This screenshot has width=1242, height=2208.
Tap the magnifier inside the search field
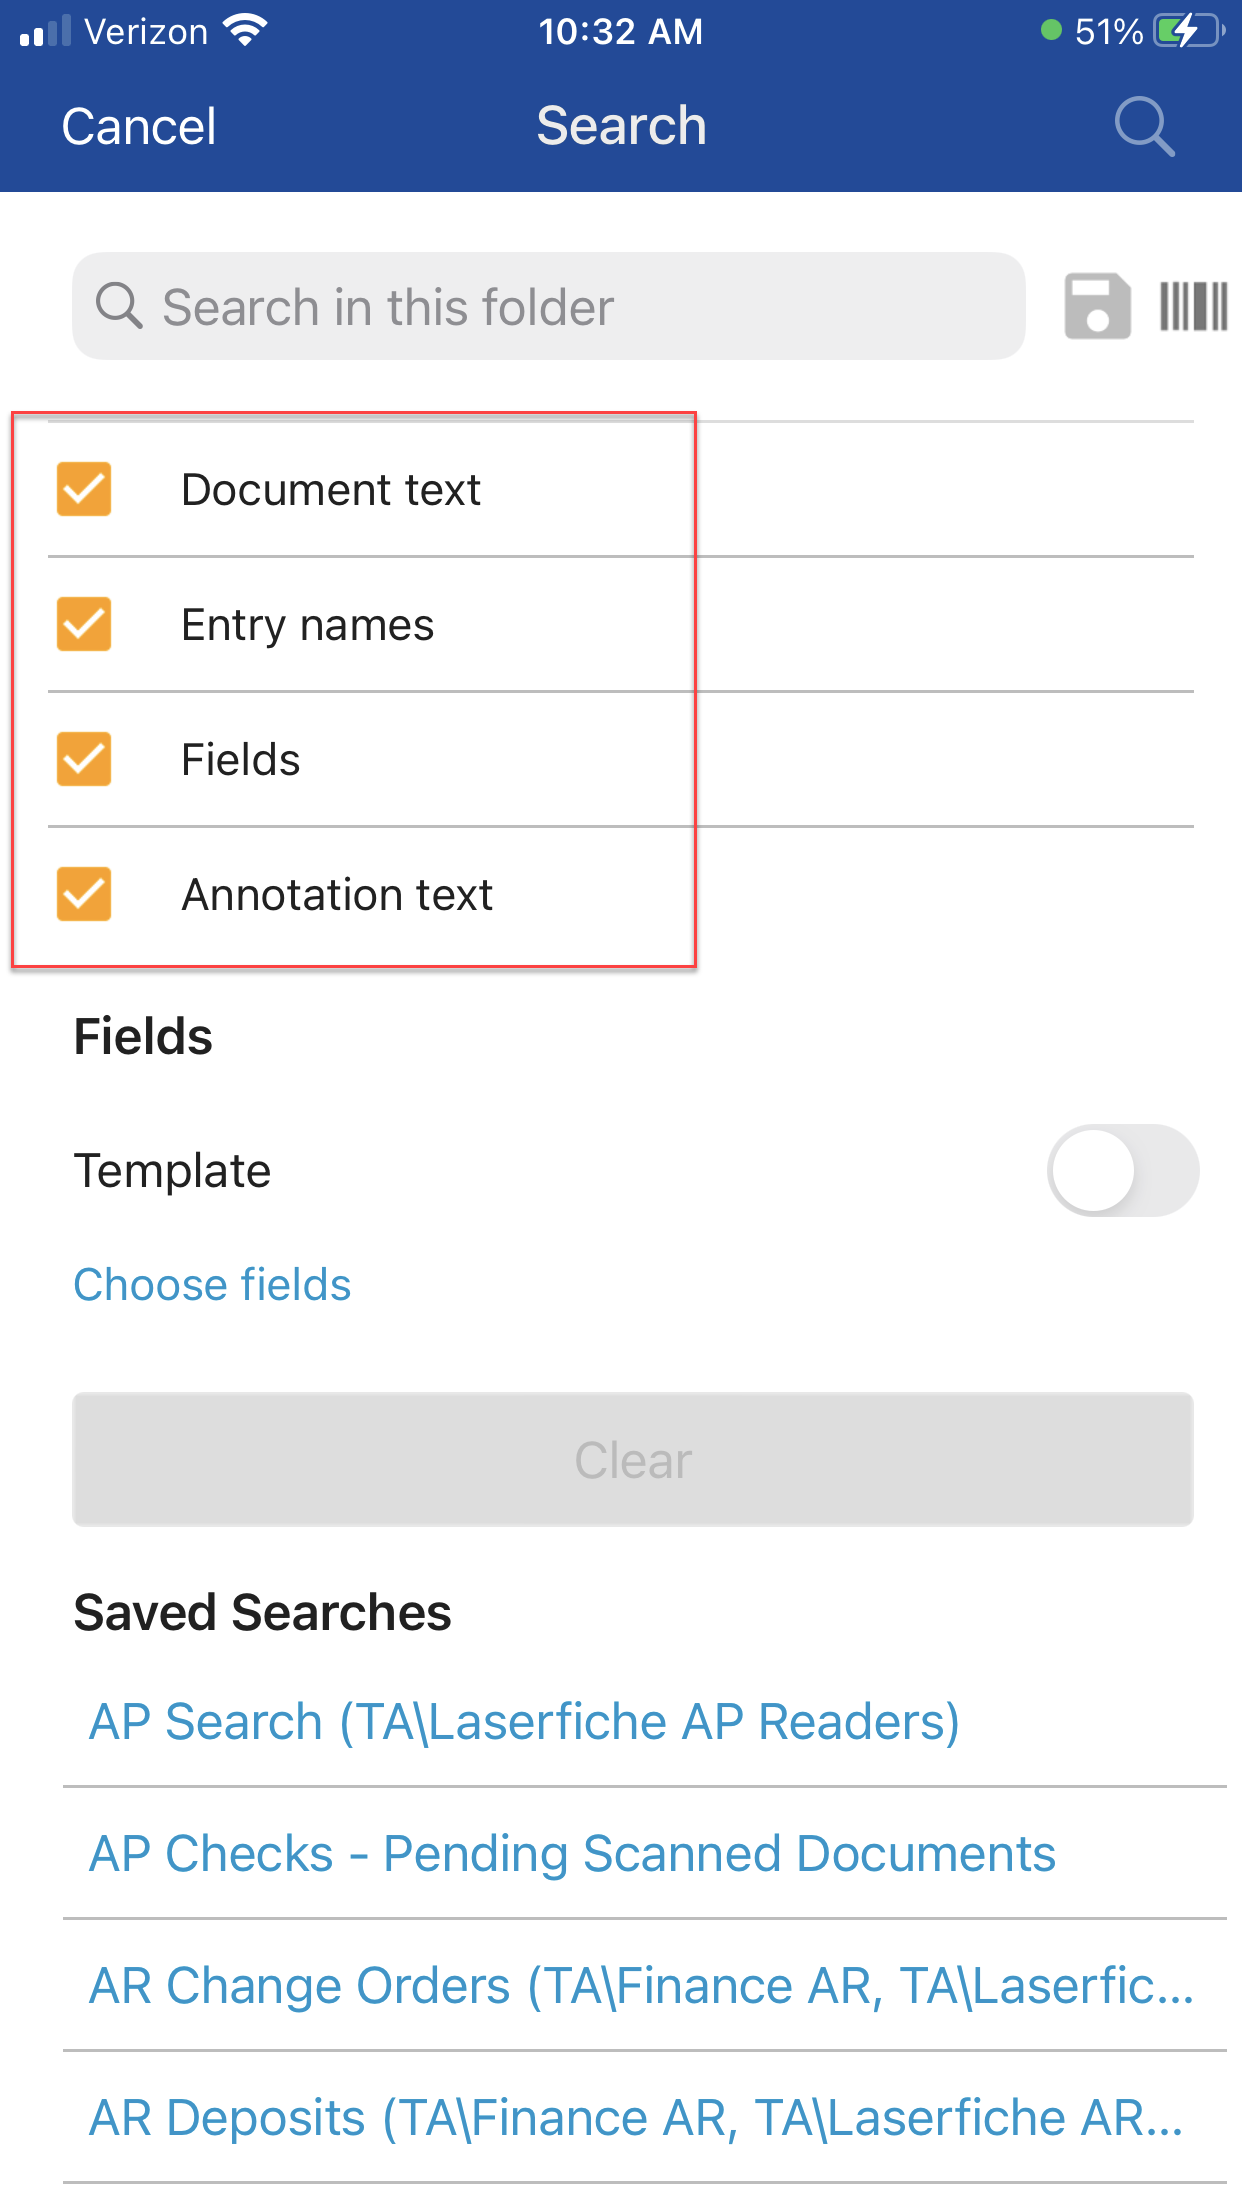tap(119, 305)
